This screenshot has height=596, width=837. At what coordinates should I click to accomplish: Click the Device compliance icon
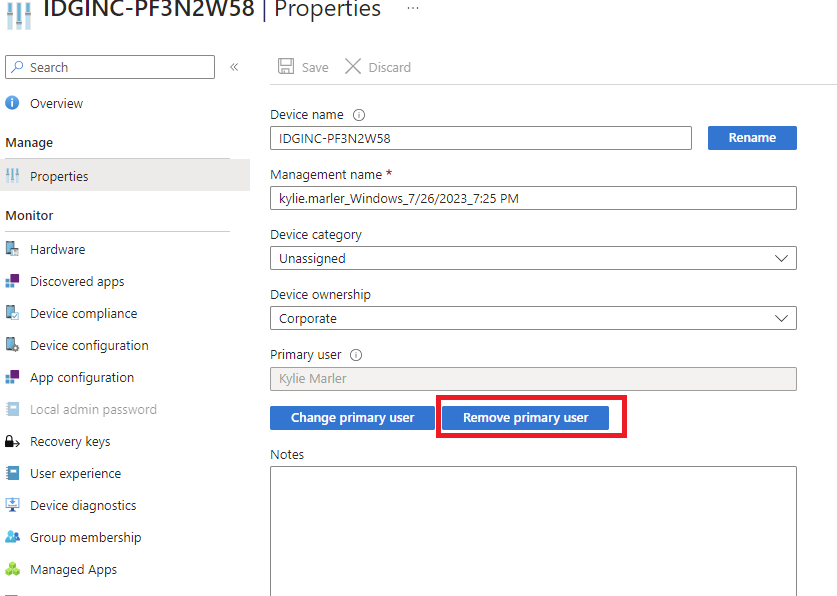(x=12, y=313)
